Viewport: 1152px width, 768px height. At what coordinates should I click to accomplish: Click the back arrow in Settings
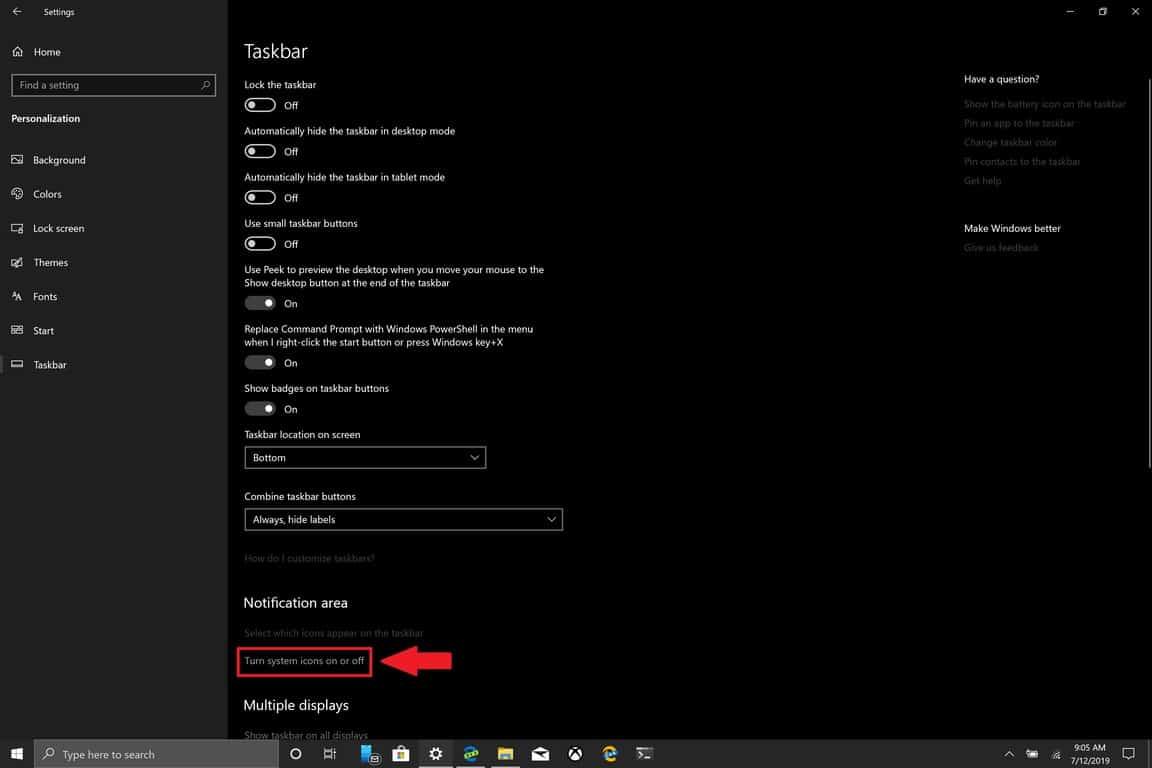coord(17,12)
